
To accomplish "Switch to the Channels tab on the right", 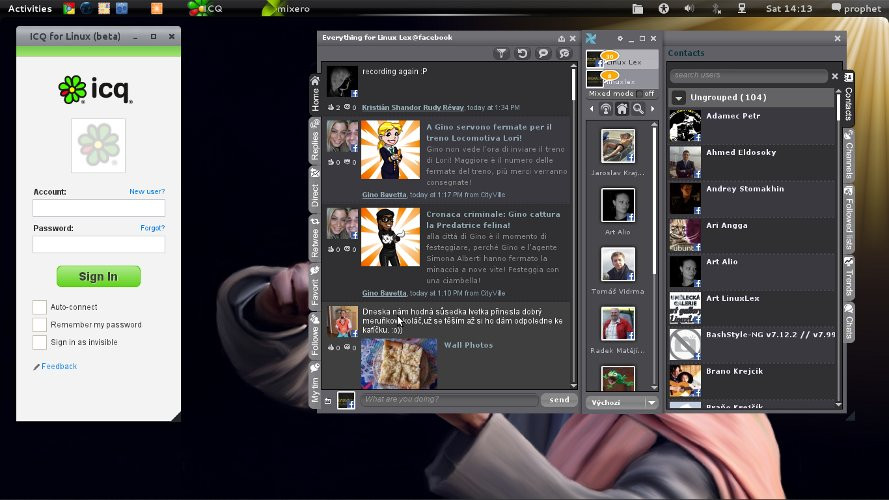I will [849, 154].
